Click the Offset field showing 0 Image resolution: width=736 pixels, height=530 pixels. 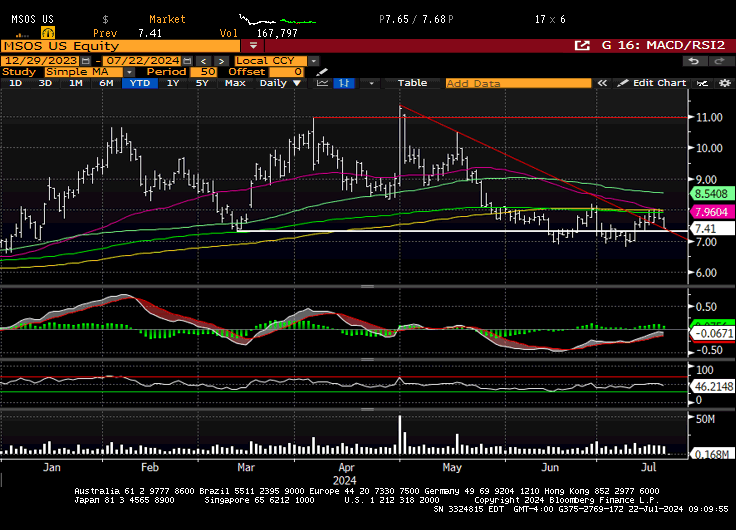point(287,72)
